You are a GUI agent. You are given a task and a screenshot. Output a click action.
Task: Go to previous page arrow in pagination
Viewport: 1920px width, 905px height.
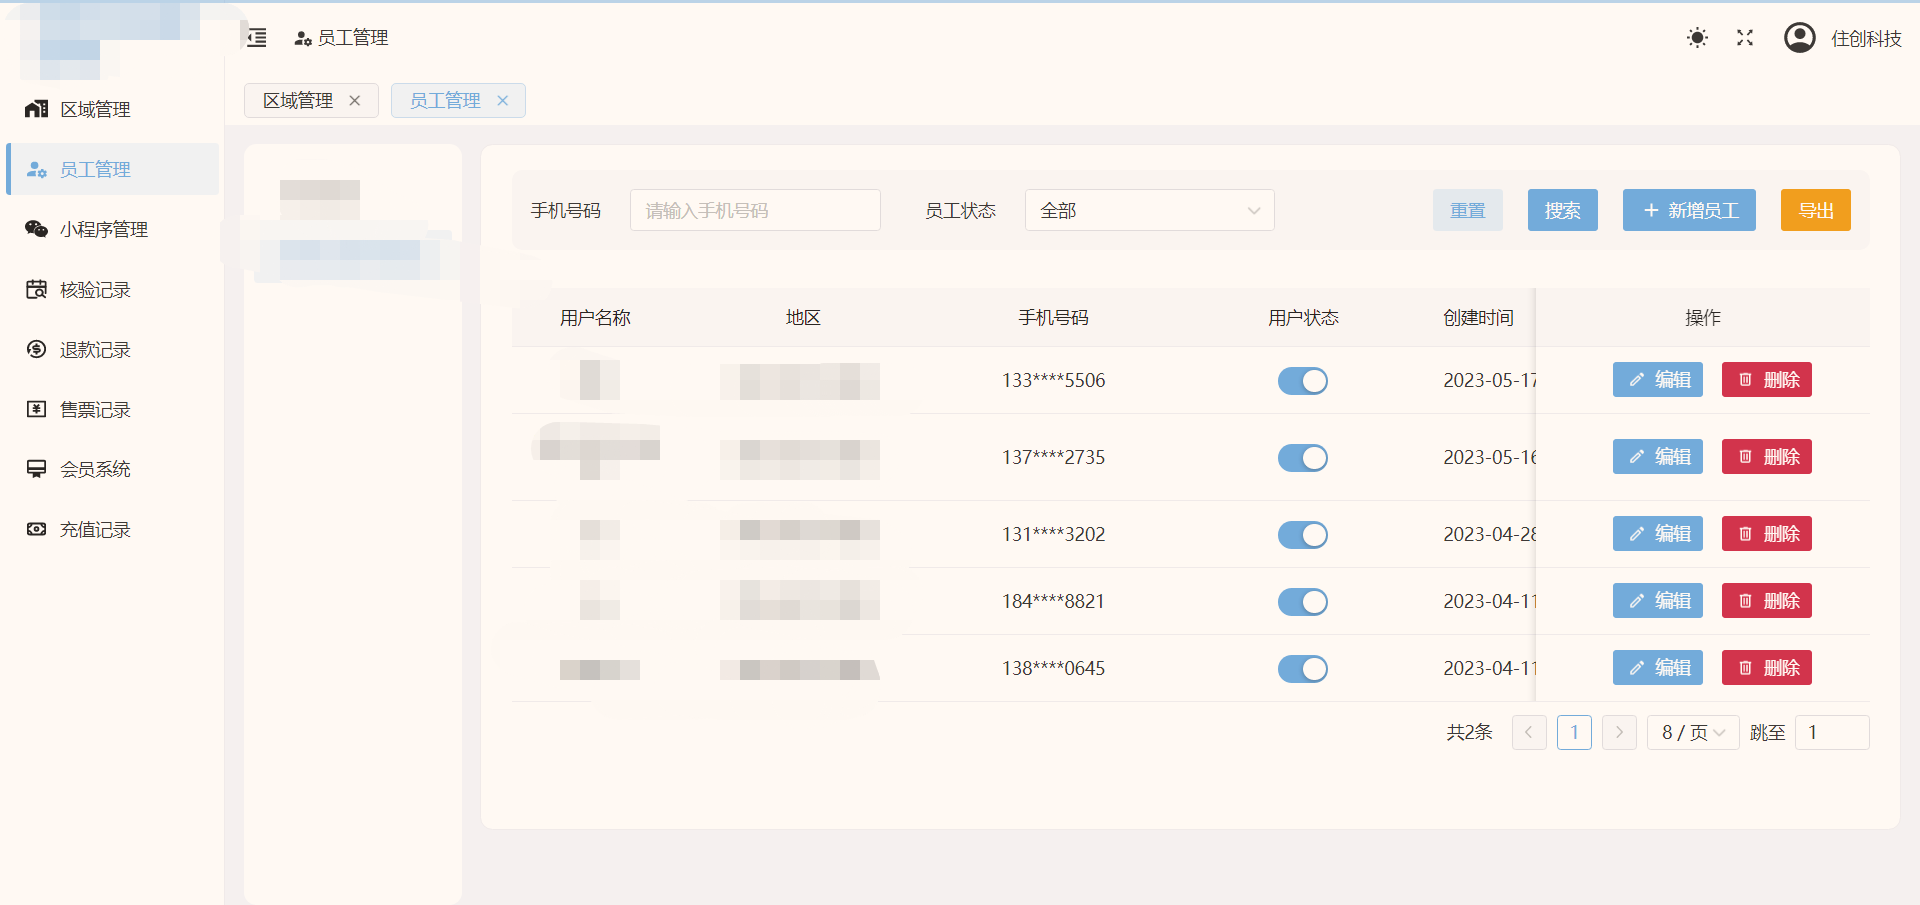coord(1529,732)
